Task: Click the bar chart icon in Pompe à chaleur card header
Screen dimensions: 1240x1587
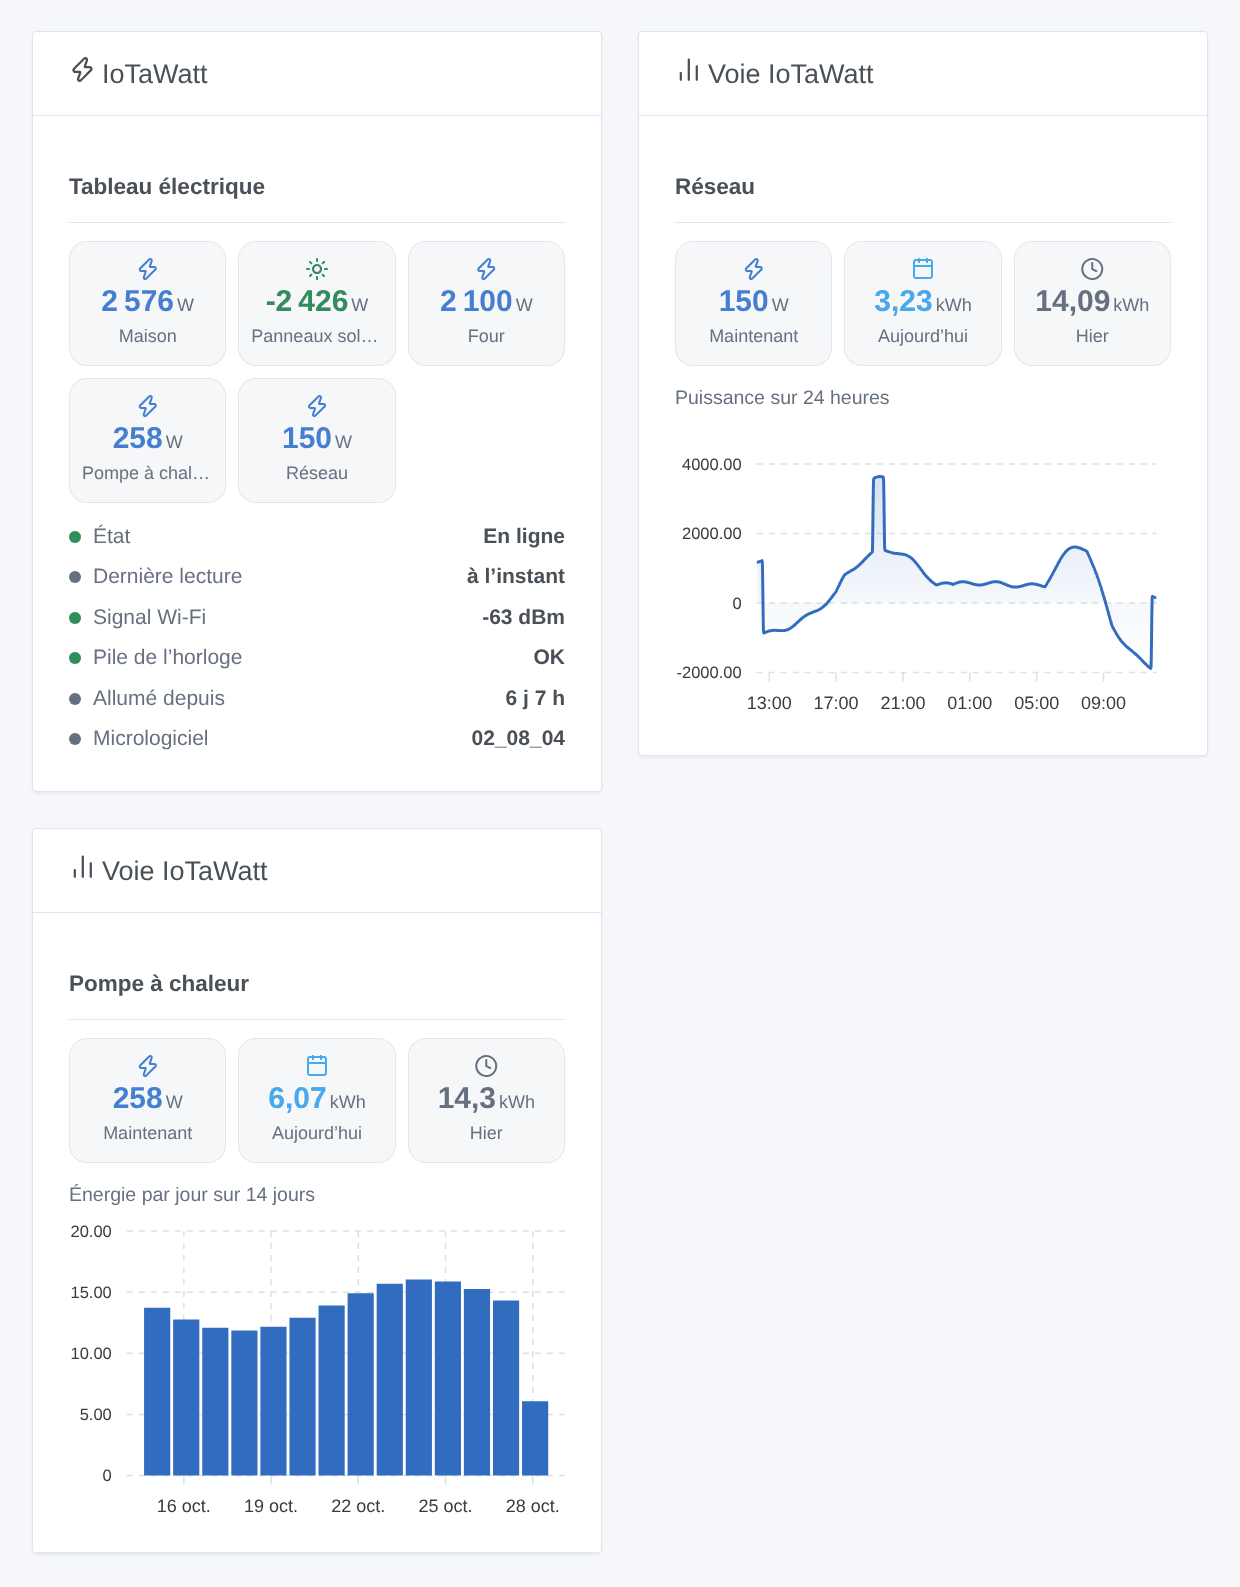Action: 82,867
